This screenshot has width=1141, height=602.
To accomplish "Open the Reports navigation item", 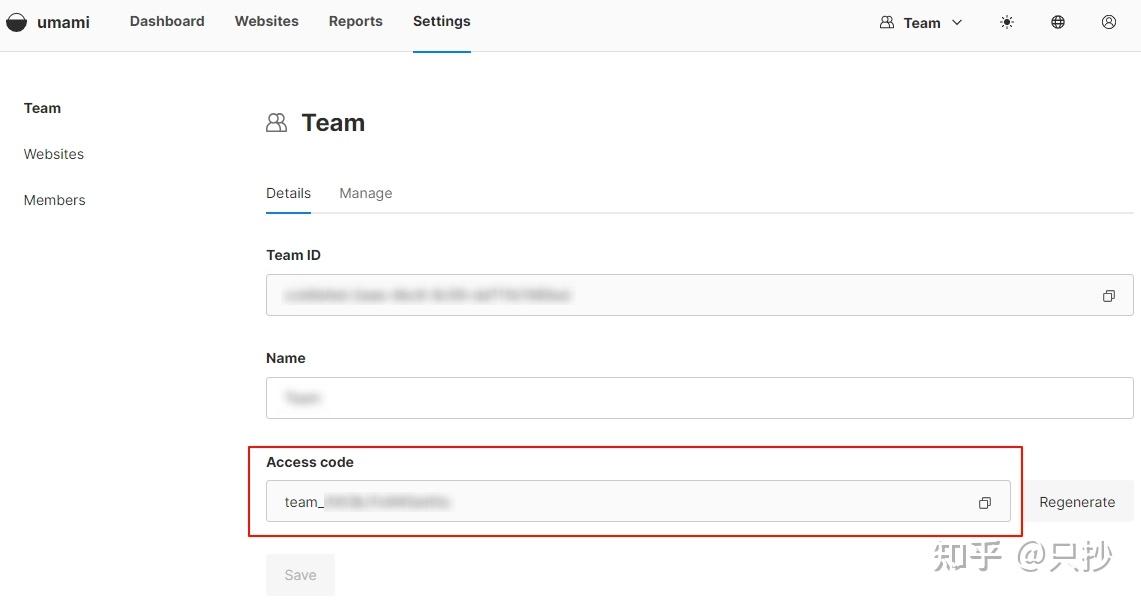I will pos(355,21).
